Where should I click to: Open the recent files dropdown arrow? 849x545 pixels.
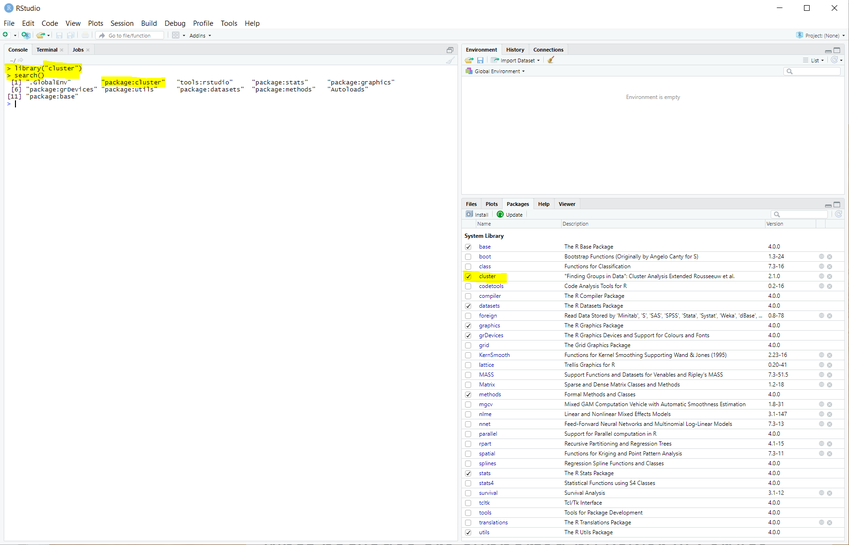pyautogui.click(x=49, y=36)
